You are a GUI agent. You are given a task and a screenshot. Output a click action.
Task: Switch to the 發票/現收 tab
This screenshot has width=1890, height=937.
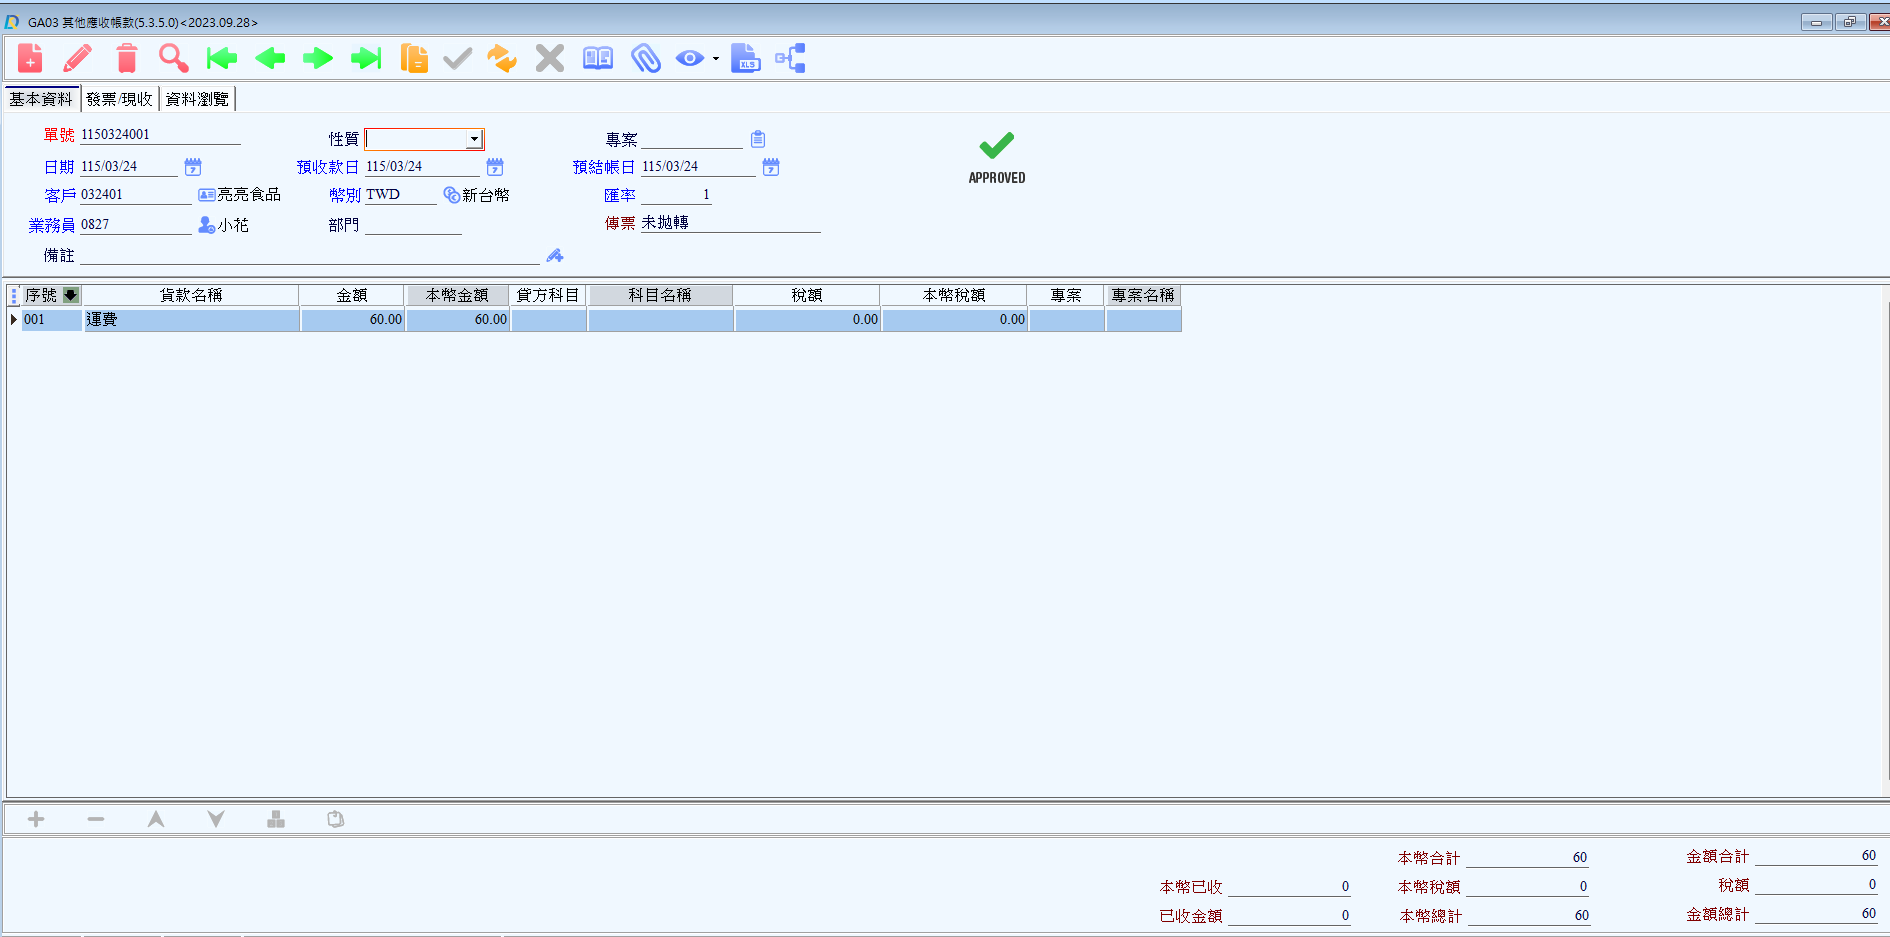(x=119, y=99)
